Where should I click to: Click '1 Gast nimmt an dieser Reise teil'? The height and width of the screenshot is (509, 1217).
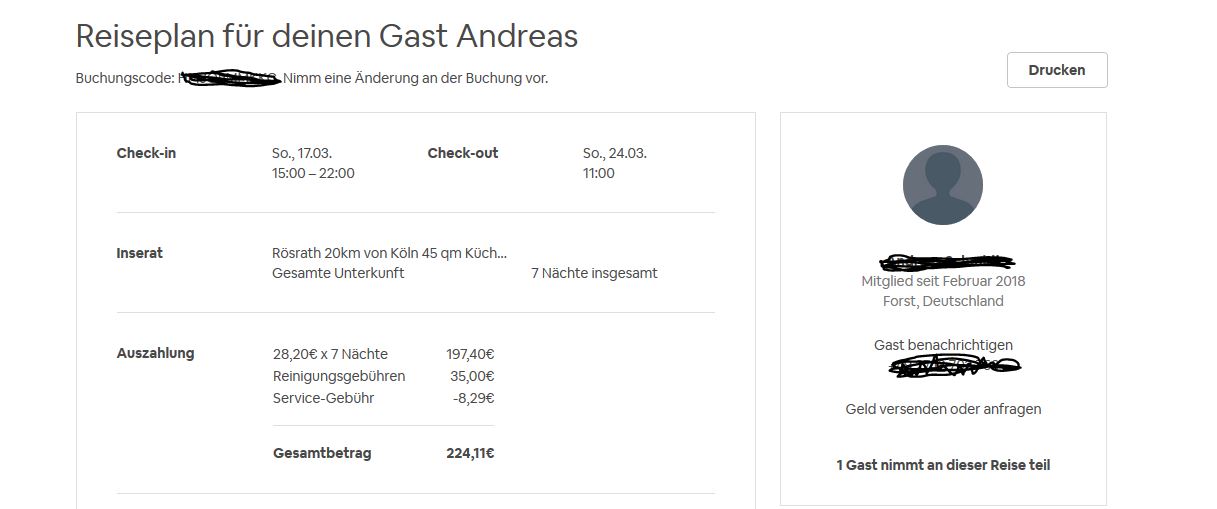click(x=942, y=465)
